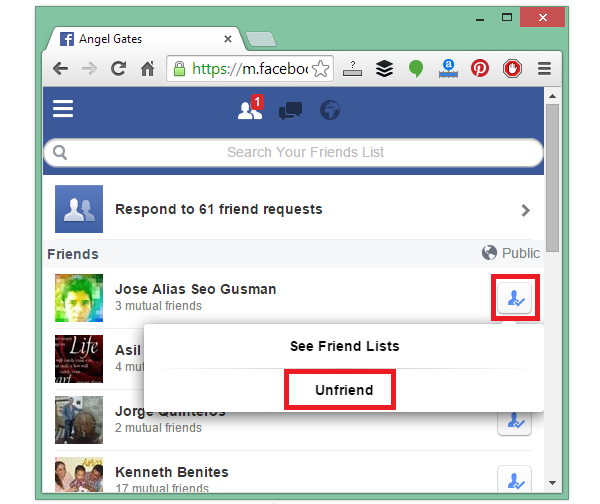Click the green speech bubble extension icon
Image resolution: width=600 pixels, height=504 pixels.
tap(416, 69)
